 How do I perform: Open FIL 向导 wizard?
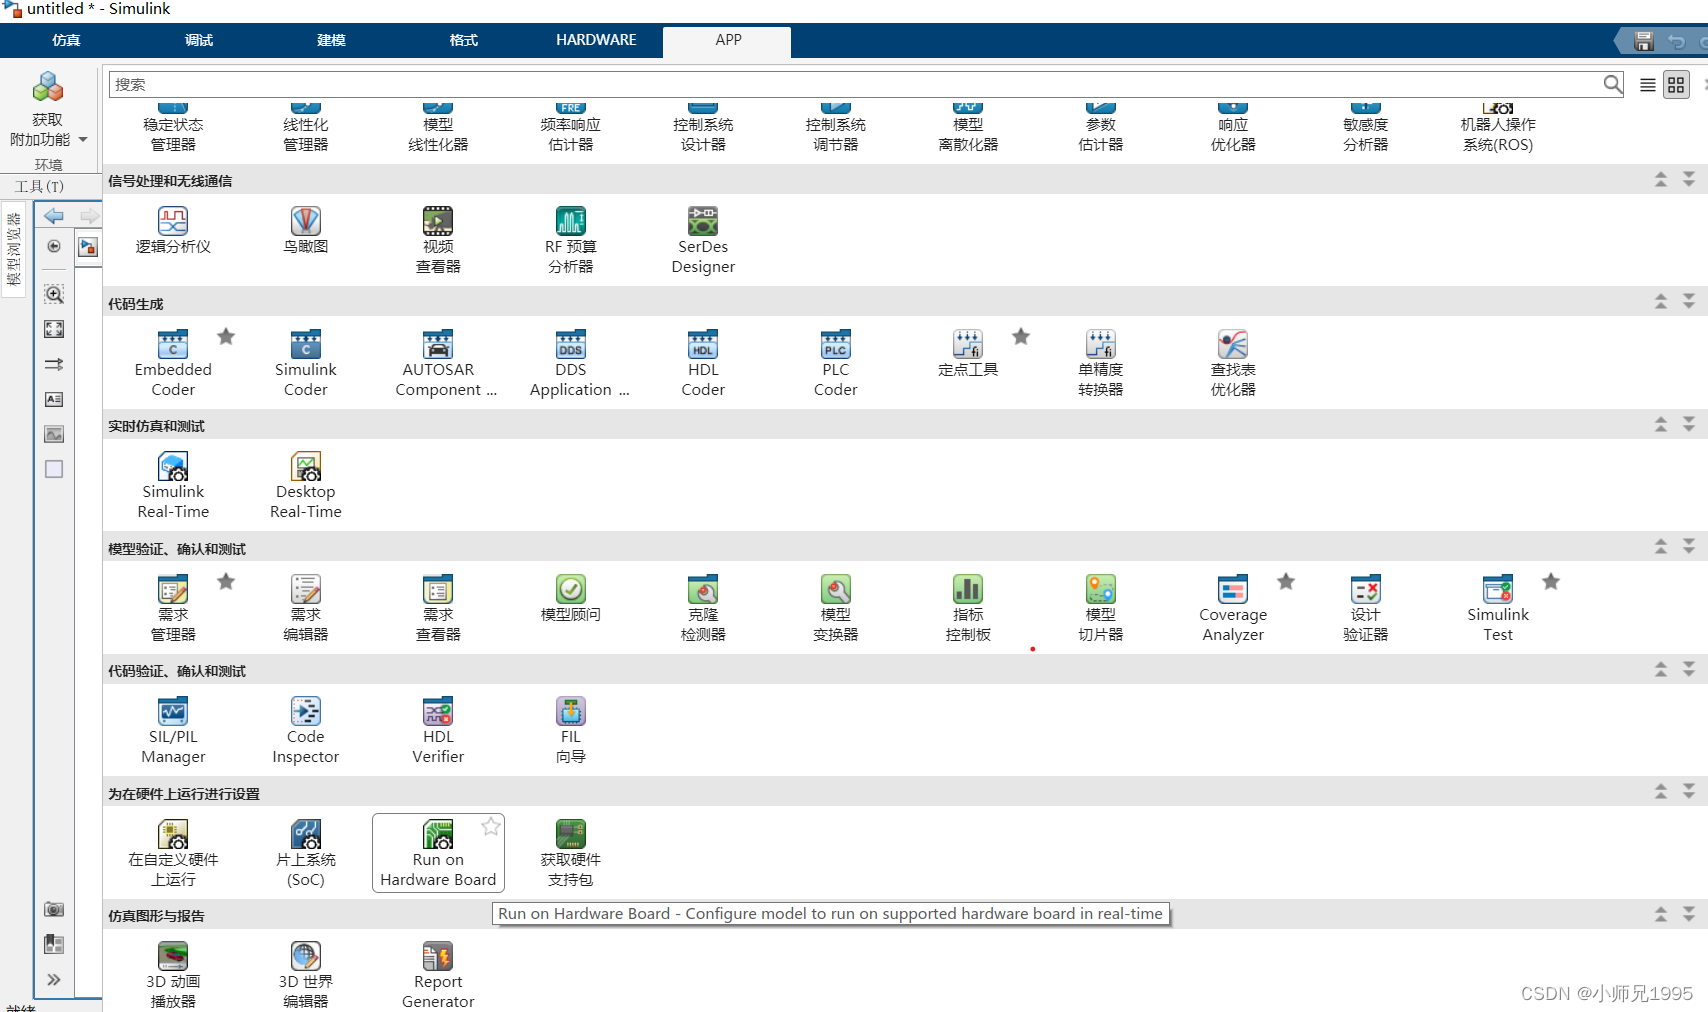571,731
